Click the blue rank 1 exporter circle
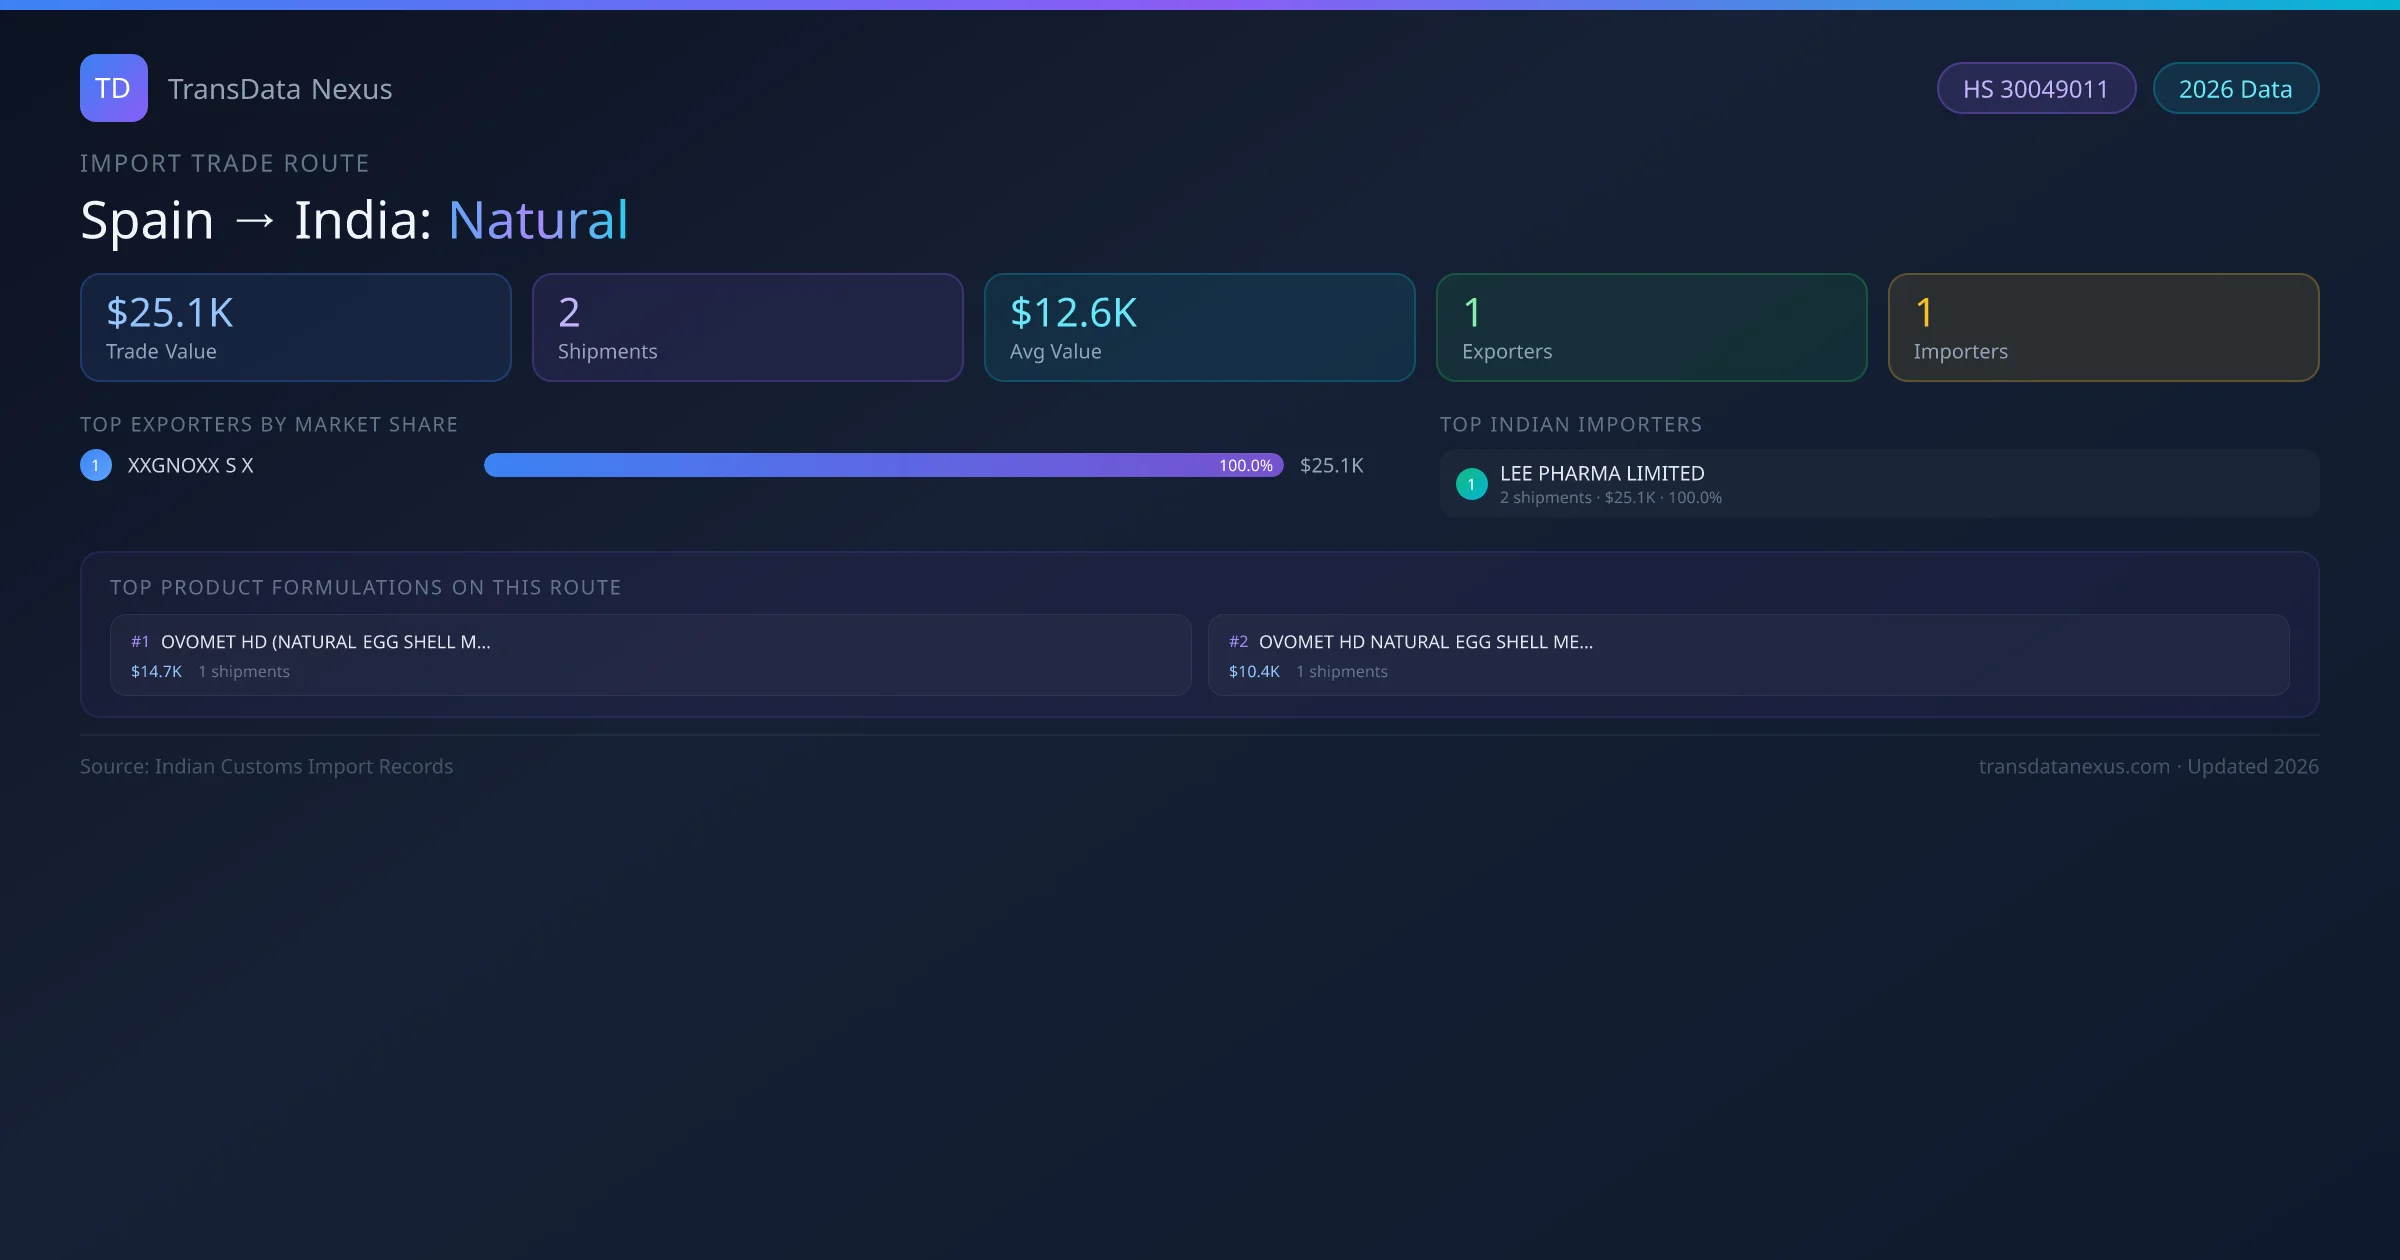 point(96,465)
